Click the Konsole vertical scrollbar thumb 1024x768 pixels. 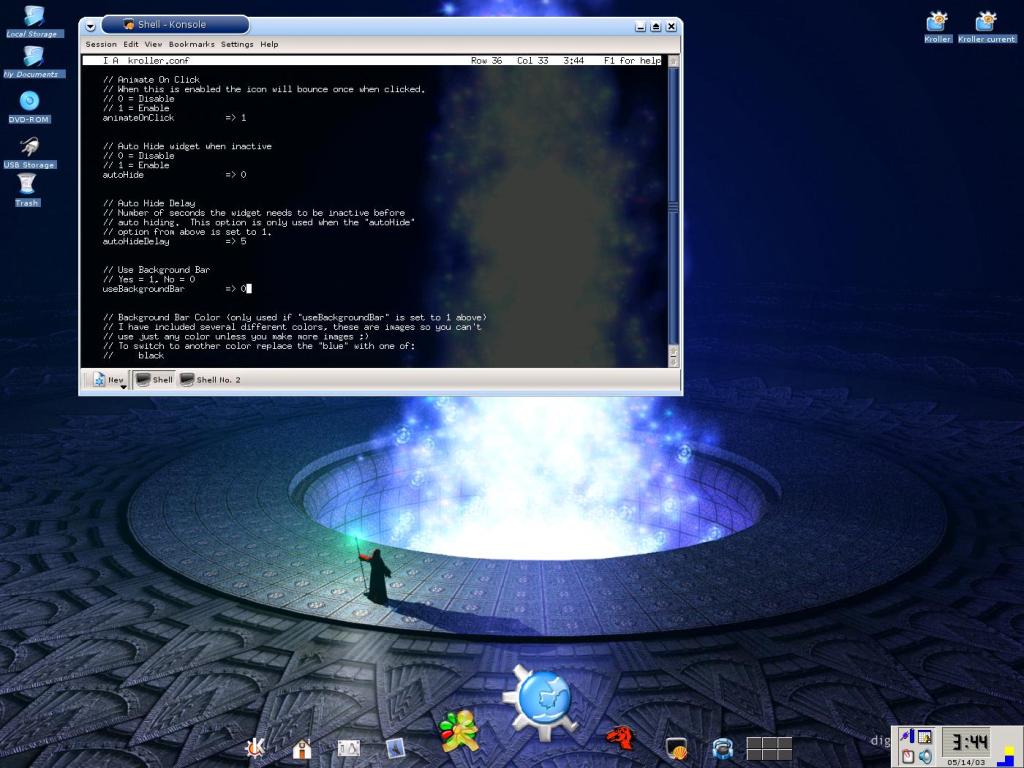[x=673, y=208]
